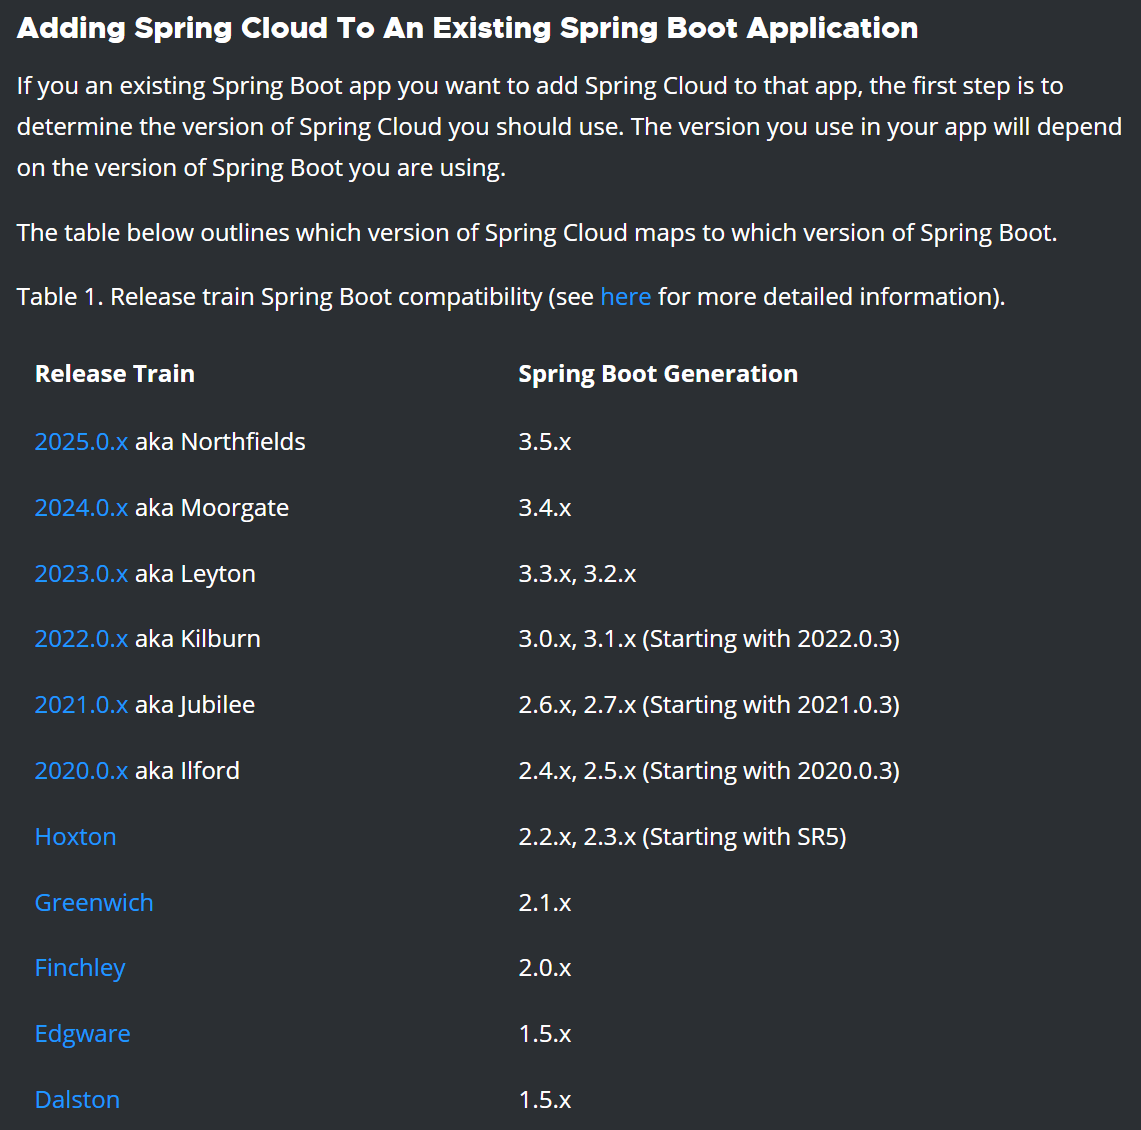This screenshot has height=1130, width=1141.
Task: Click the 2.1.x cell in Greenwich row
Action: pyautogui.click(x=545, y=903)
